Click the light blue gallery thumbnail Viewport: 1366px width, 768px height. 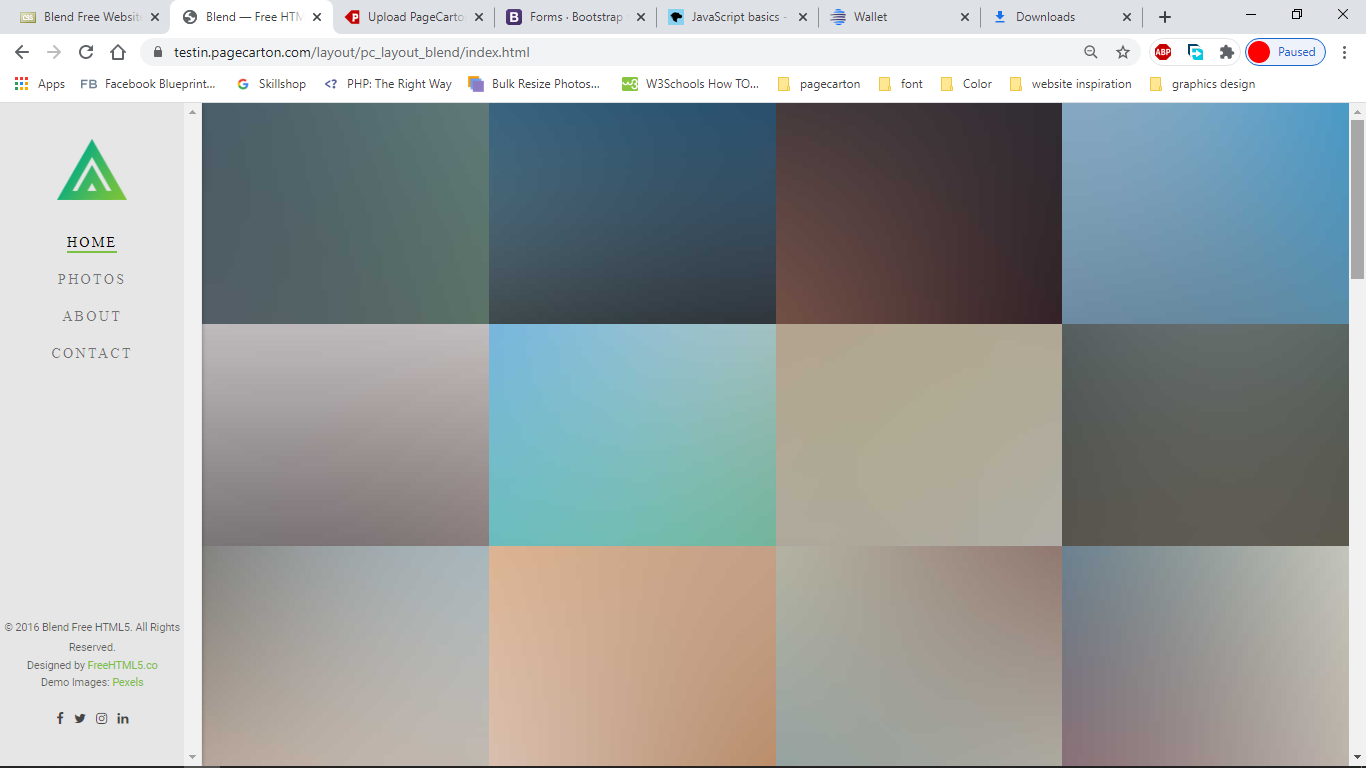coord(632,435)
